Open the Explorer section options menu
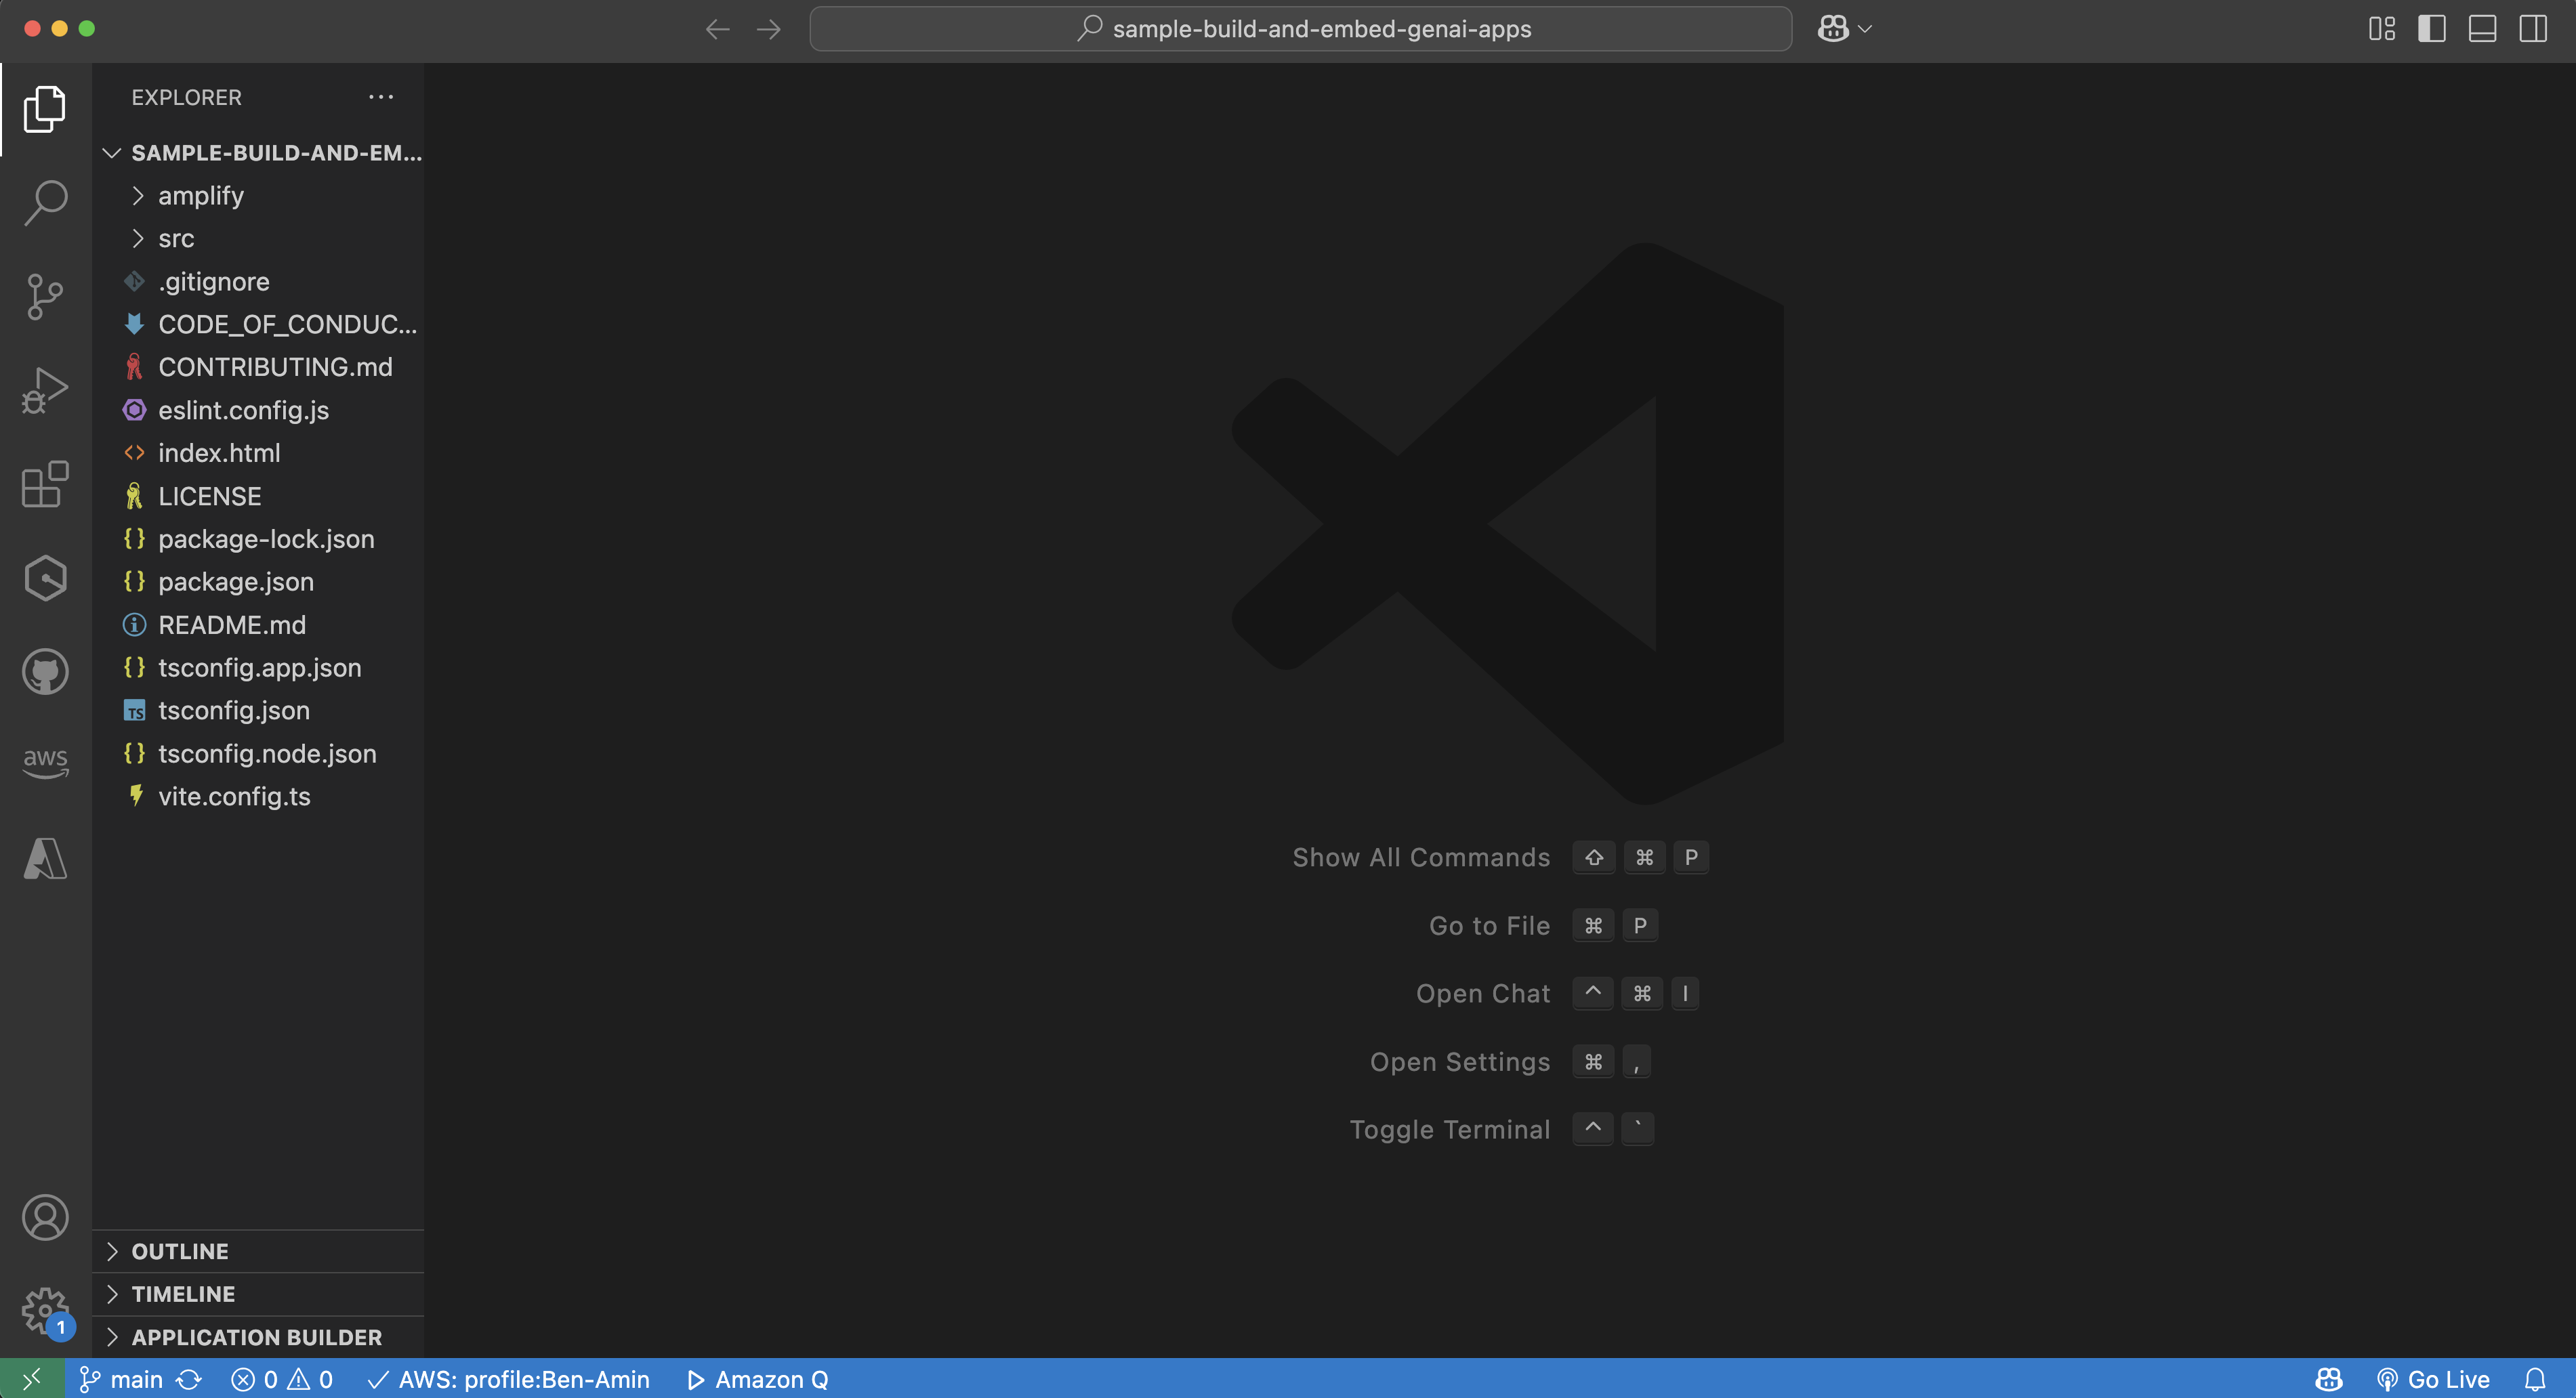The image size is (2576, 1398). click(x=381, y=96)
